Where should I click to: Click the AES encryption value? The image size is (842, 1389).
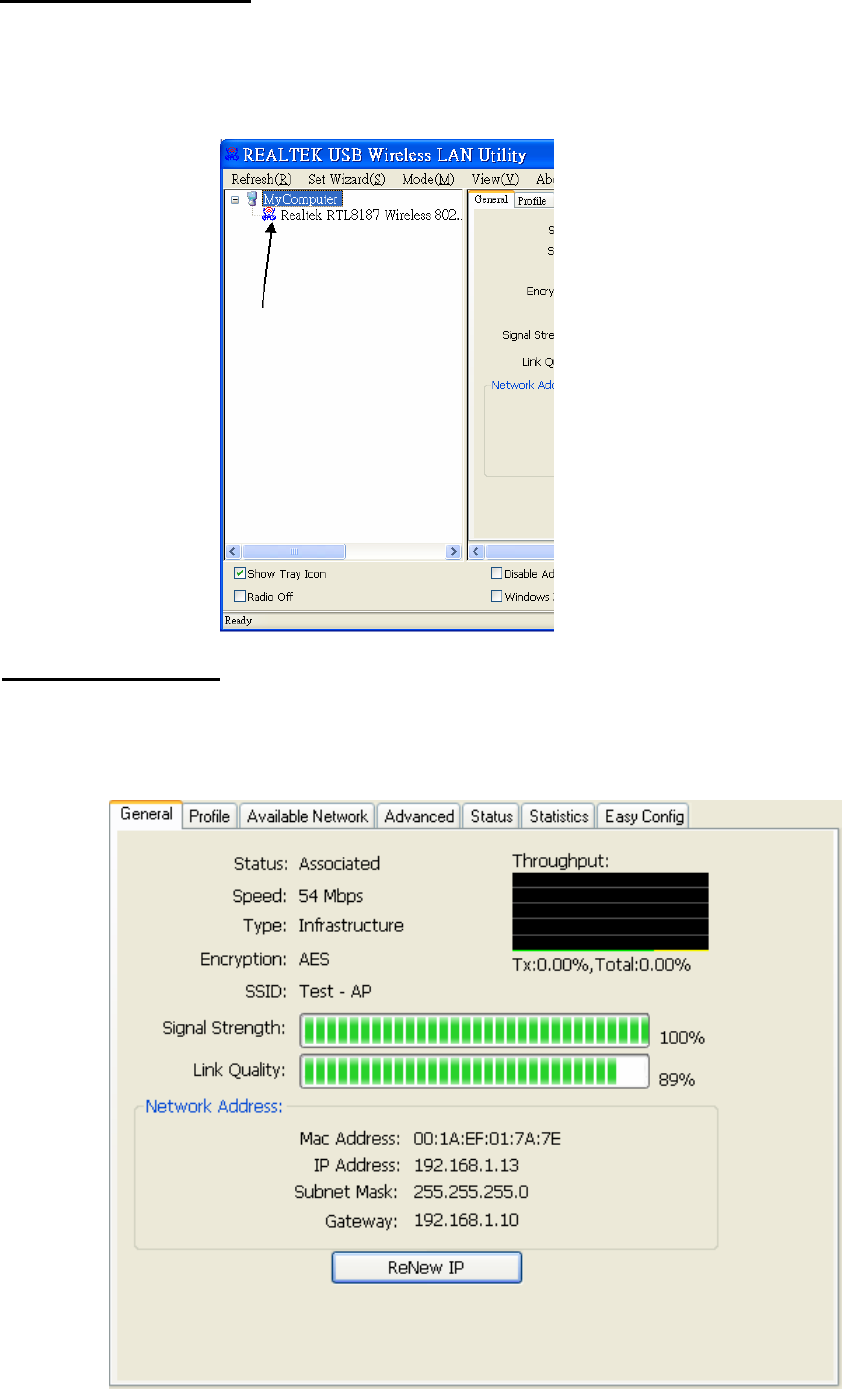314,959
